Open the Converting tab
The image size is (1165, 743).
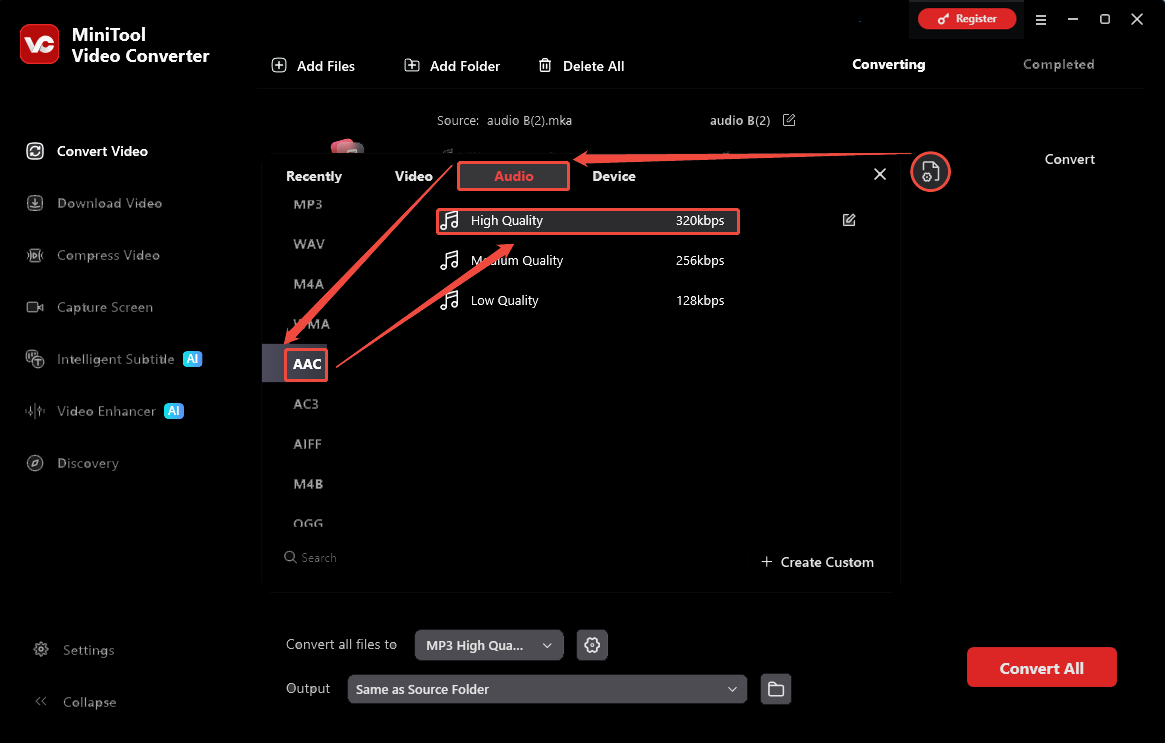coord(889,65)
